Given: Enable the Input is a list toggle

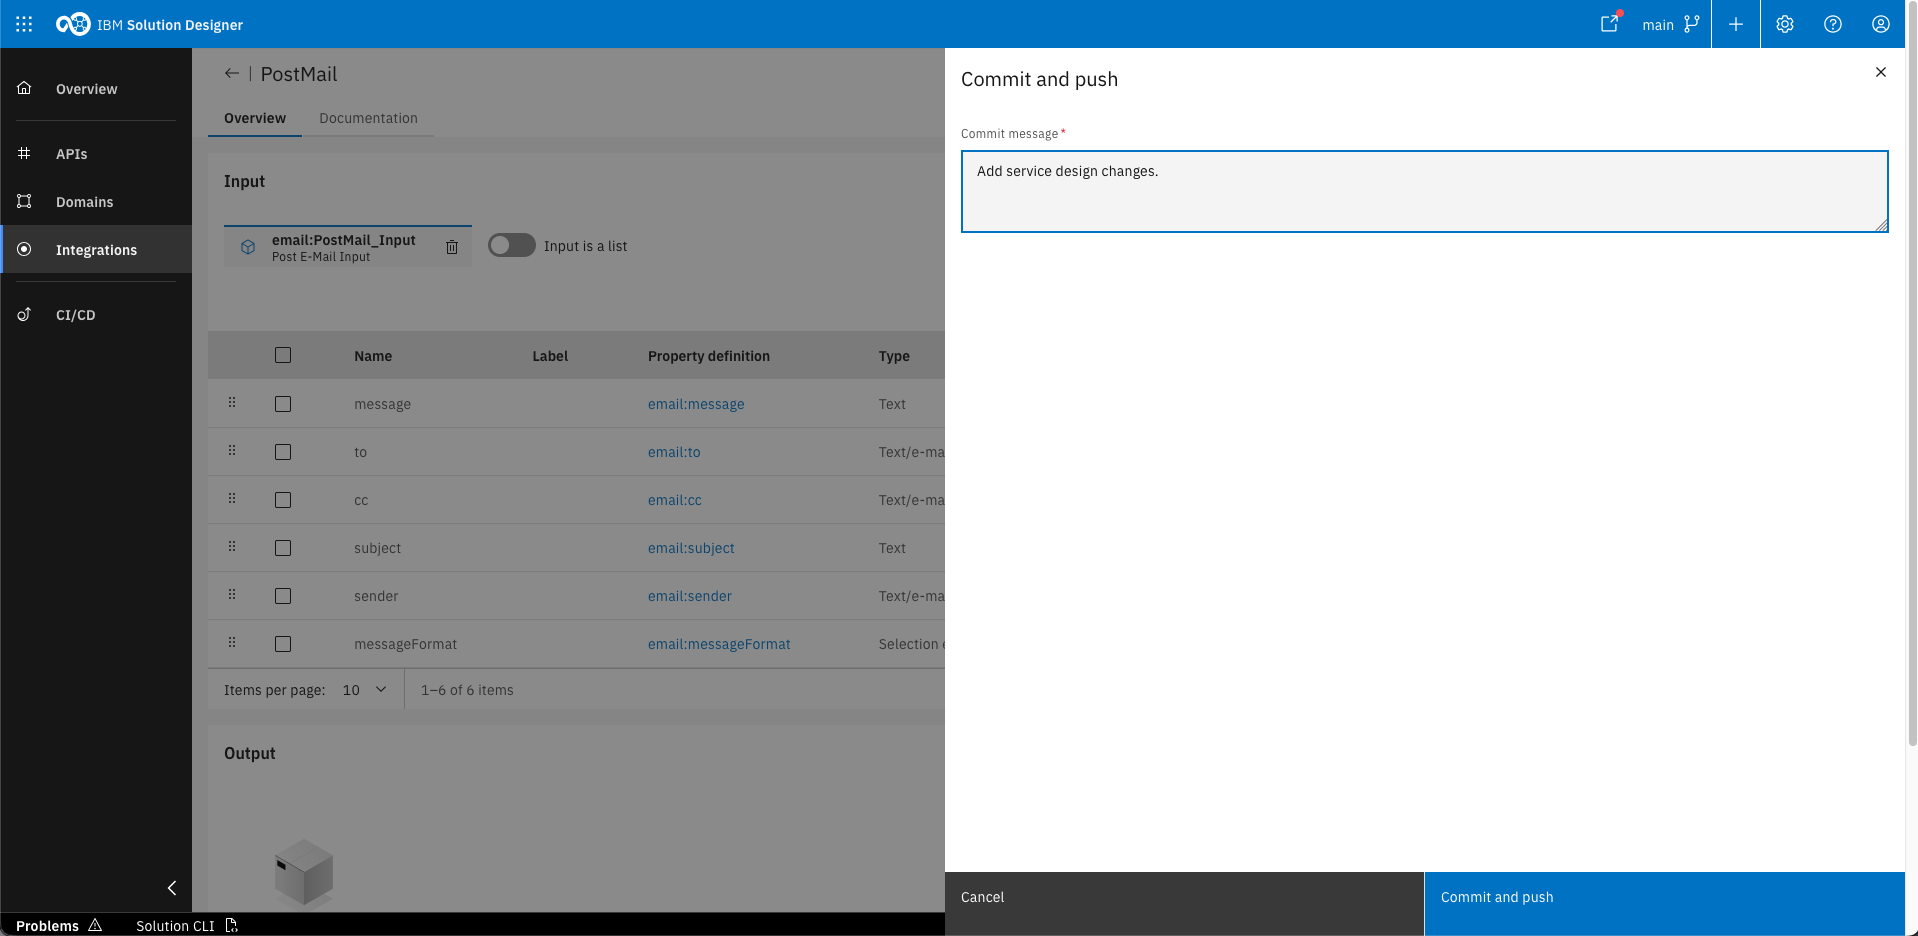Looking at the screenshot, I should point(511,245).
